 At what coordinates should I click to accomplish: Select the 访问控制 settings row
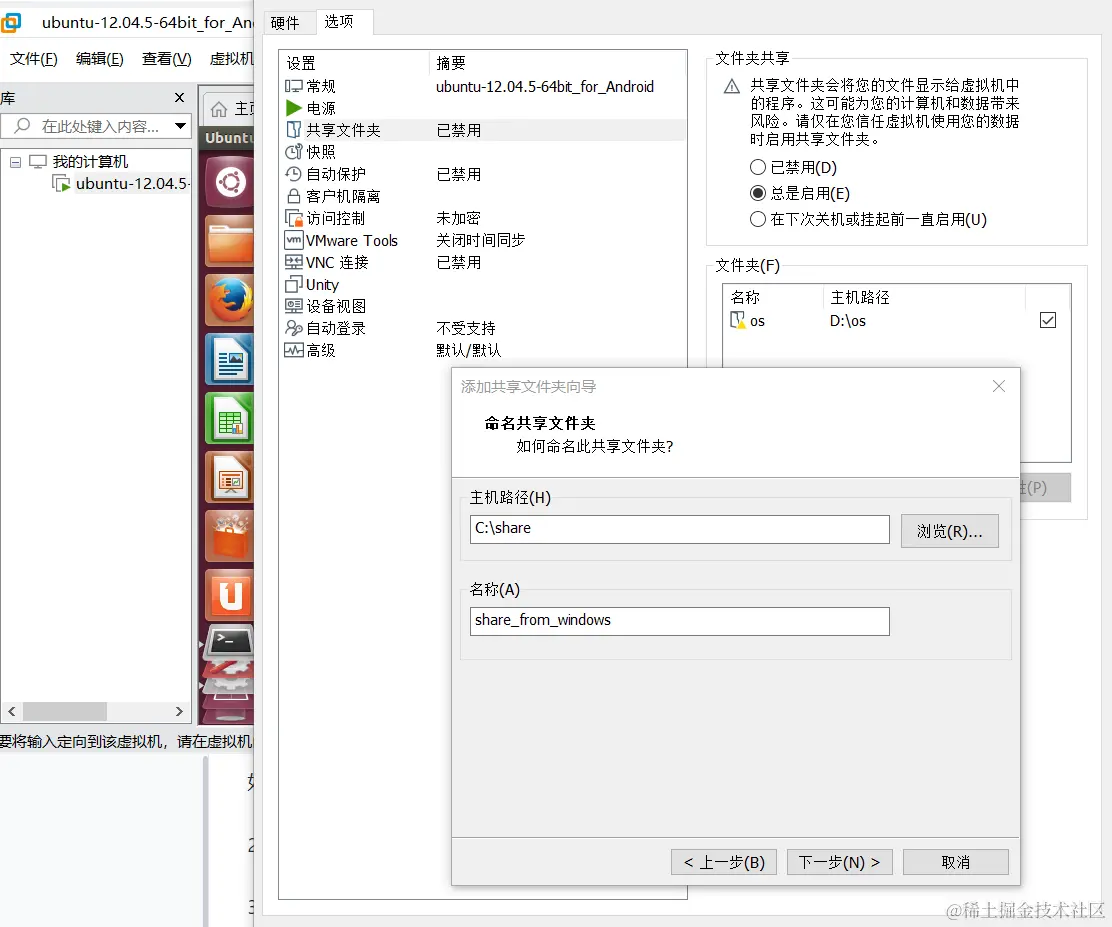pyautogui.click(x=483, y=218)
